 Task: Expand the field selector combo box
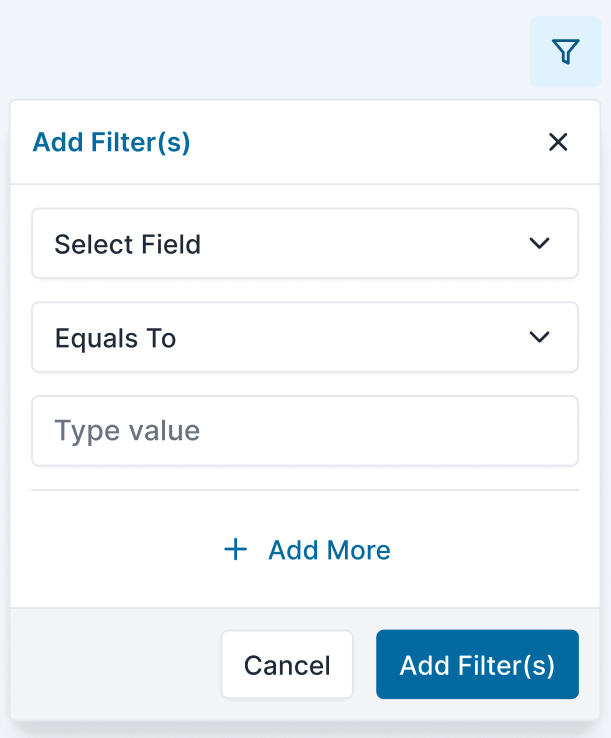[x=305, y=243]
